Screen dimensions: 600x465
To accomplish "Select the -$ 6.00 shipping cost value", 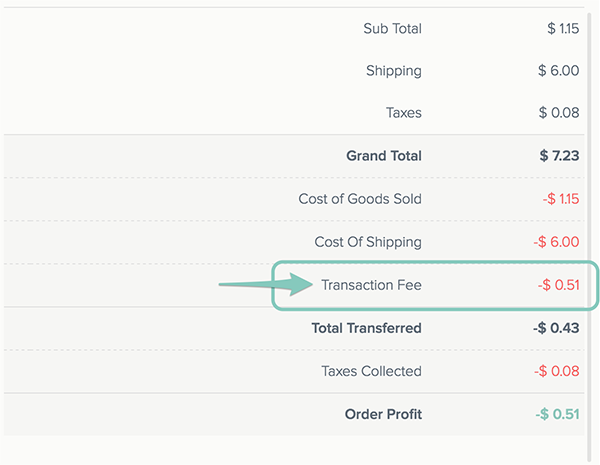I will tap(556, 242).
